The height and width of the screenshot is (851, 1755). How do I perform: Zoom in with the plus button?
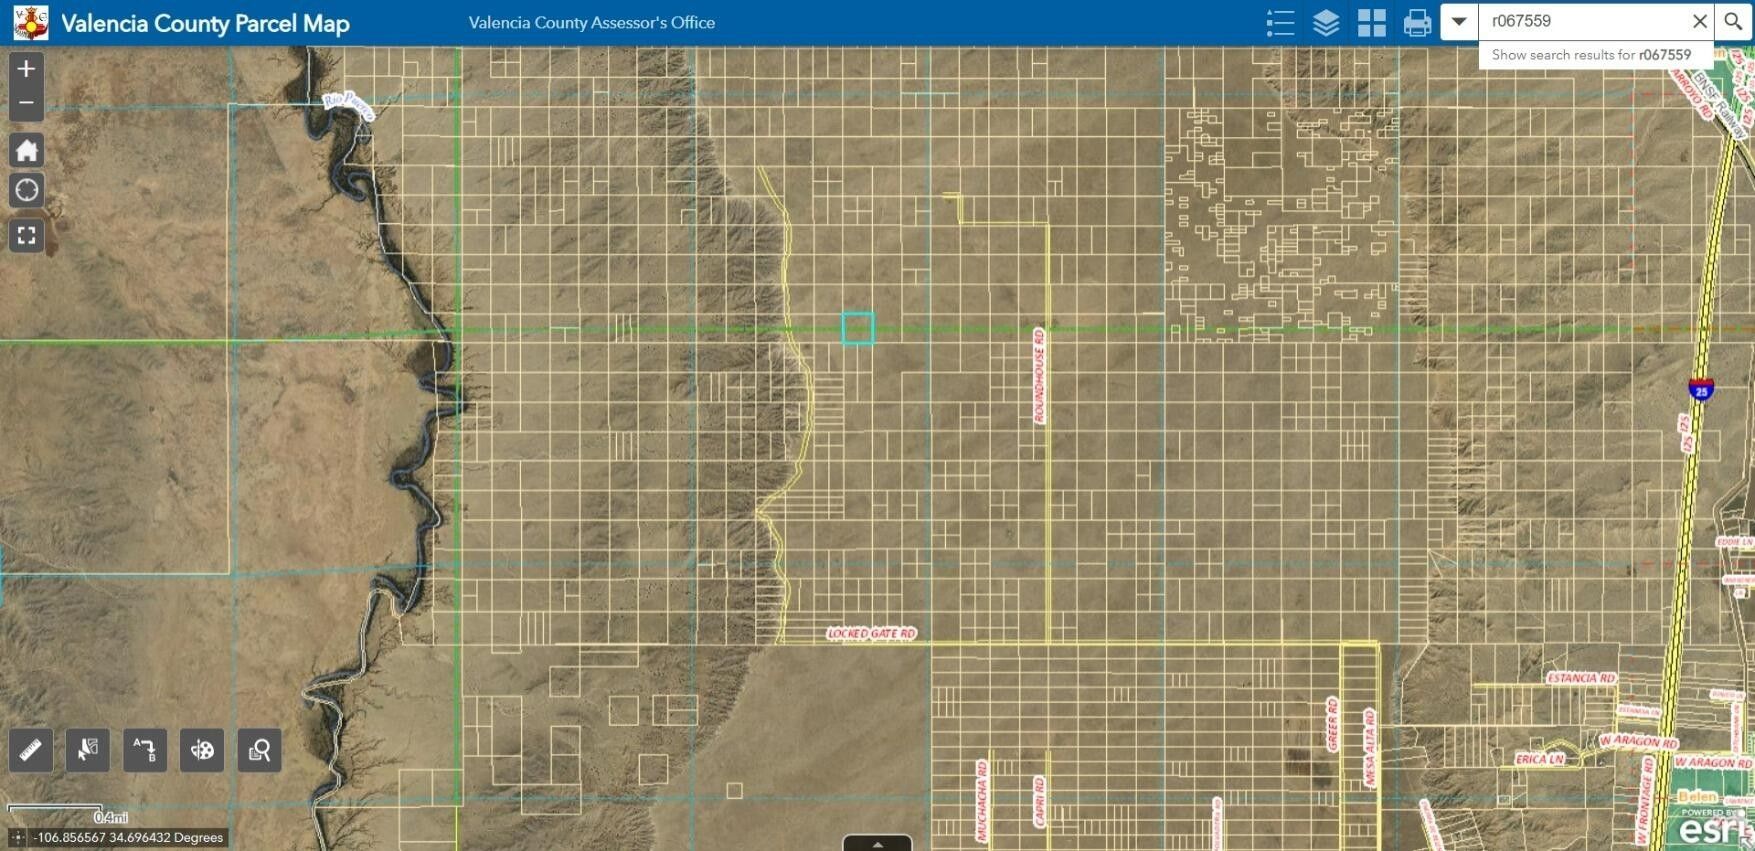[x=27, y=69]
